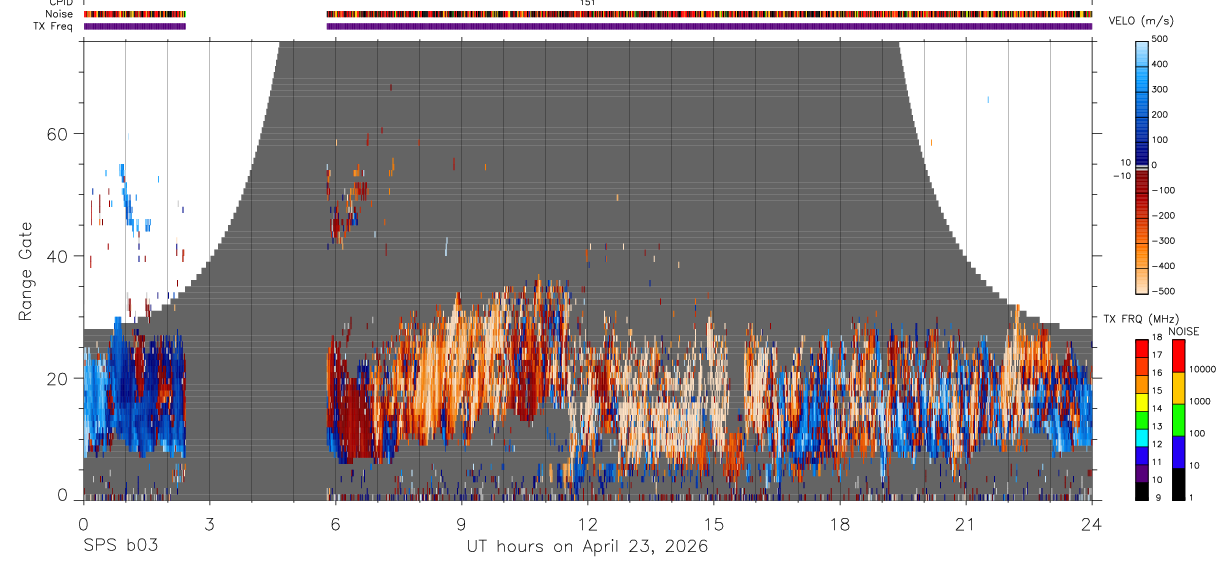The width and height of the screenshot is (1228, 567).
Task: Click the 12 tick on the UT hours axis
Action: tap(587, 522)
